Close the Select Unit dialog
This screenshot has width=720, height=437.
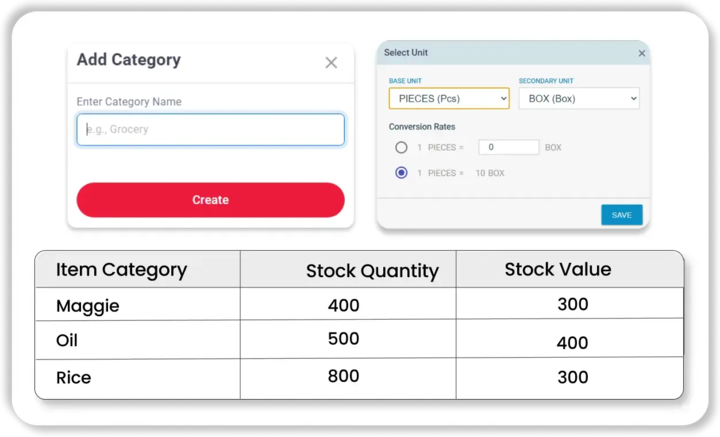(x=642, y=53)
